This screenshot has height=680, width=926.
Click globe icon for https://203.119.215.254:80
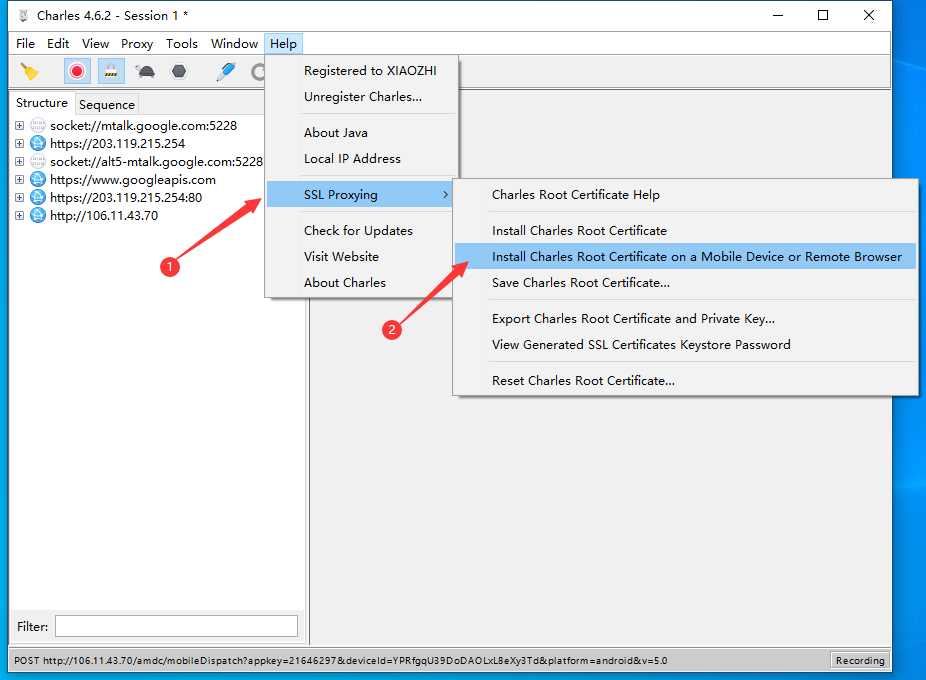tap(38, 197)
